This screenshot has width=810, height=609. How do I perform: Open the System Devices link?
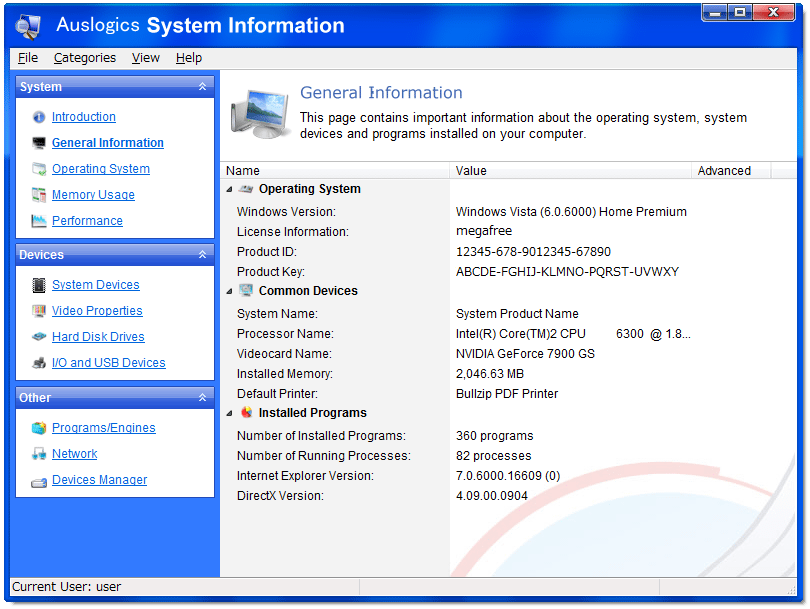point(96,285)
